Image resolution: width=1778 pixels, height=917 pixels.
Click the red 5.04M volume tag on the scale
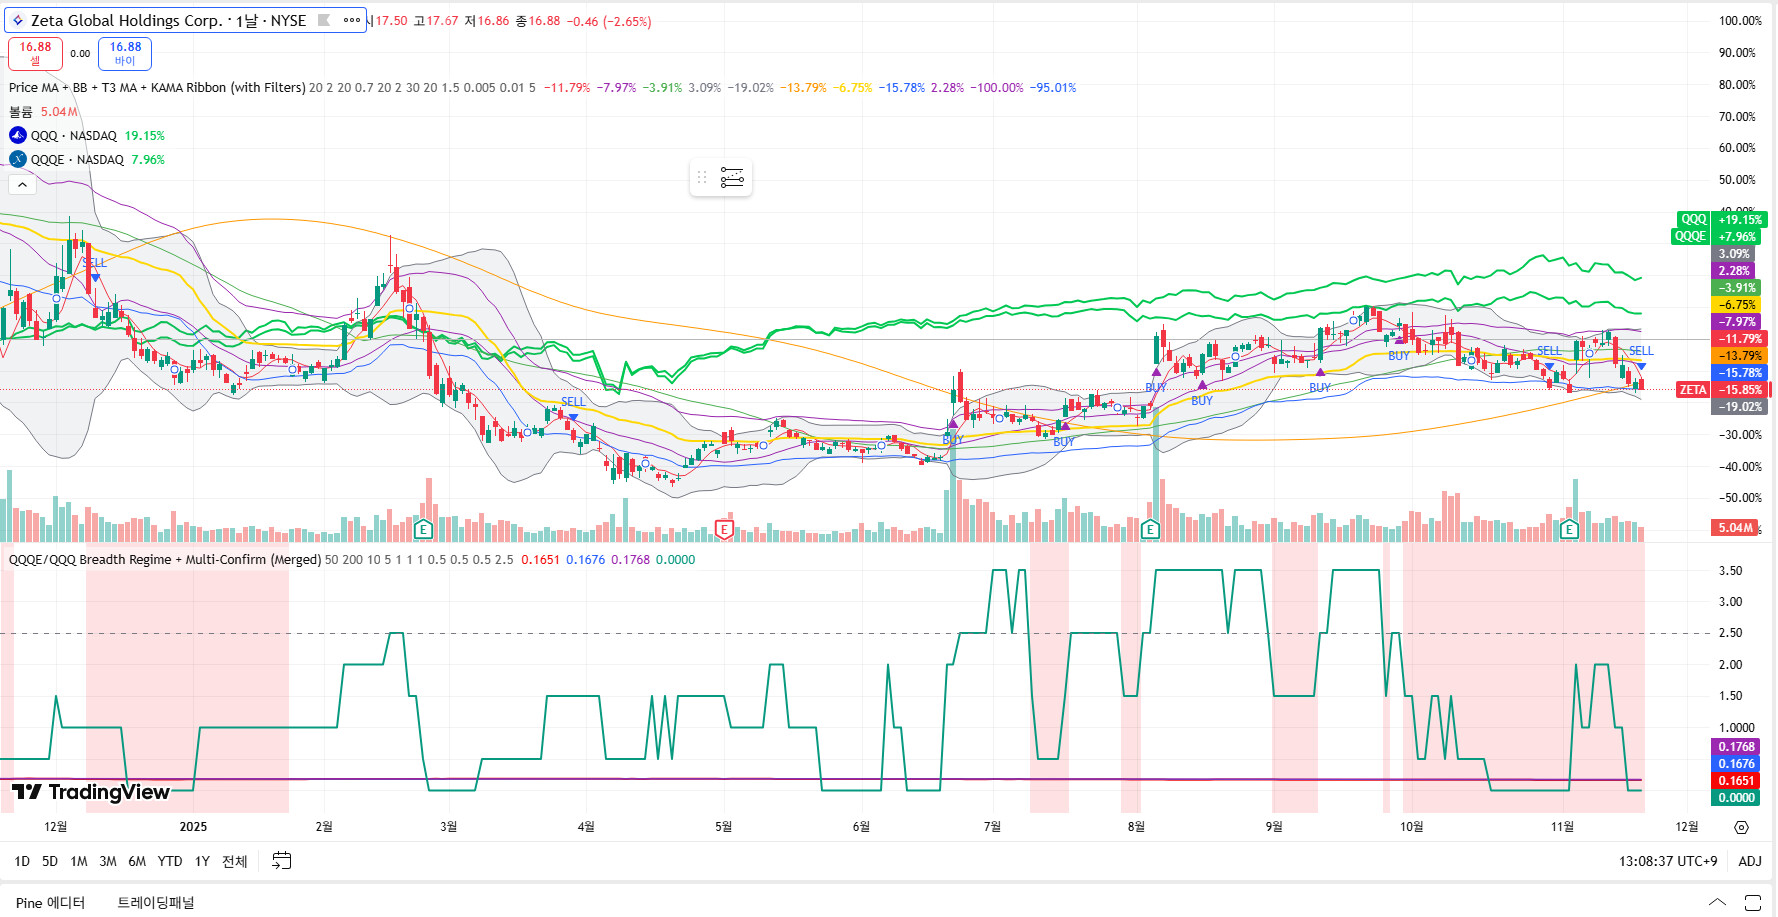pyautogui.click(x=1736, y=527)
